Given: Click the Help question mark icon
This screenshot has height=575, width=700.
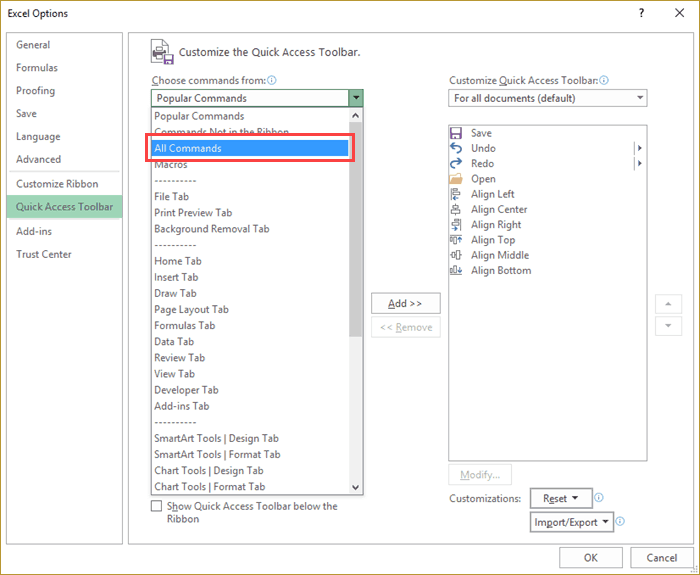Looking at the screenshot, I should coord(642,13).
